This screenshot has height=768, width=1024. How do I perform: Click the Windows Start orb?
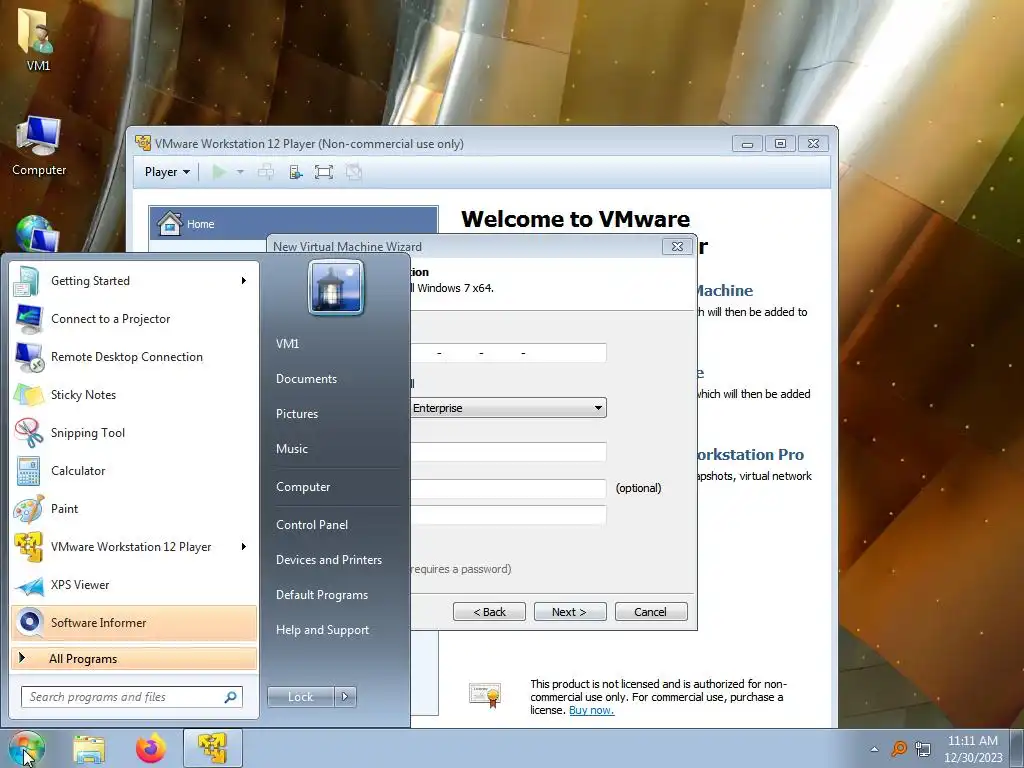click(x=27, y=748)
